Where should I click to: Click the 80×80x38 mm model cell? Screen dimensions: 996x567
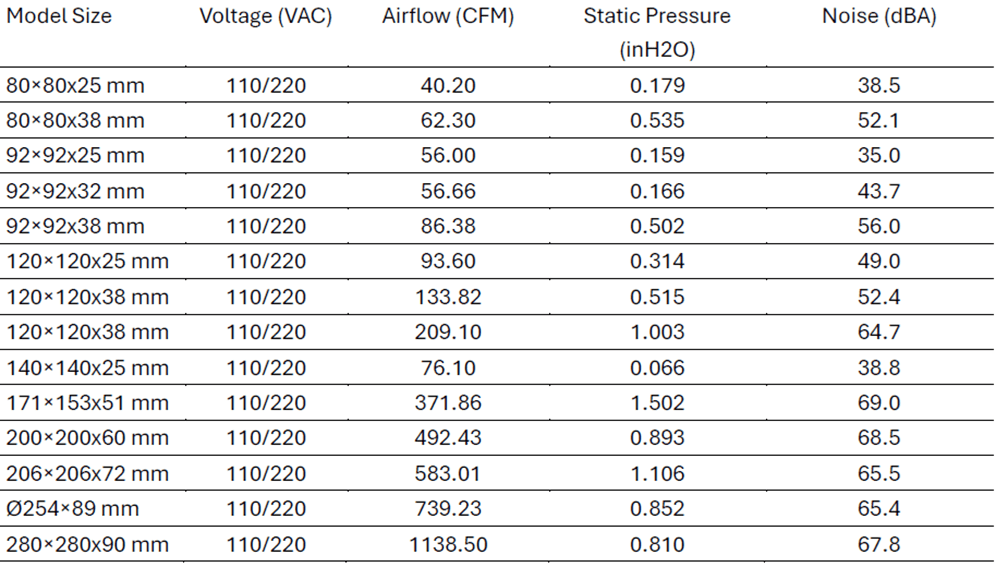(x=75, y=121)
